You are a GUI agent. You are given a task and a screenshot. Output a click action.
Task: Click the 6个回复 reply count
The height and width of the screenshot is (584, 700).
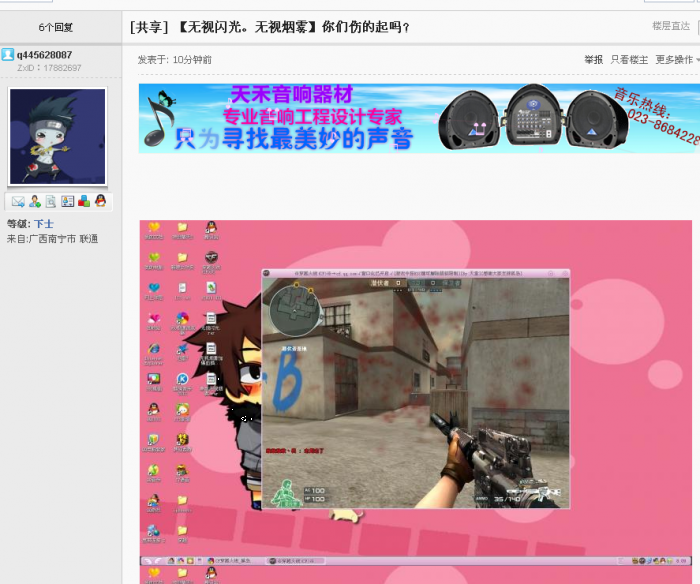point(56,27)
